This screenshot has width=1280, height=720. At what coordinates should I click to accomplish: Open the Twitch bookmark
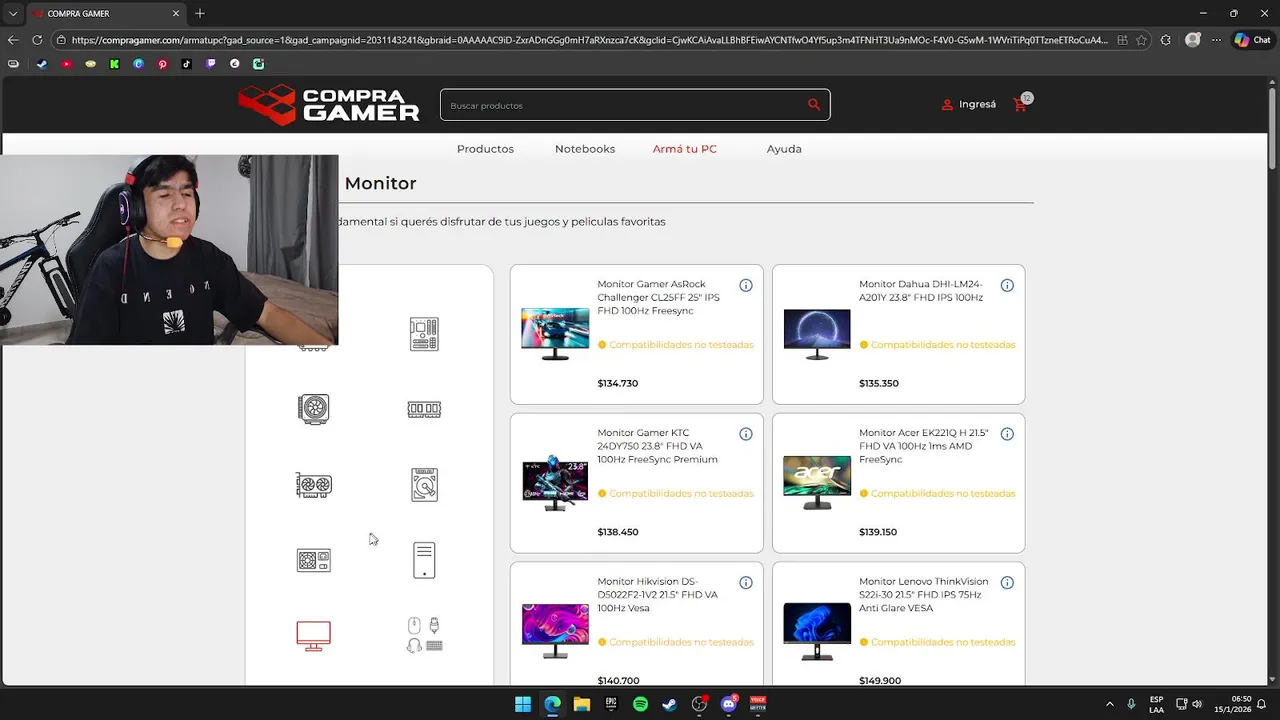pyautogui.click(x=211, y=64)
